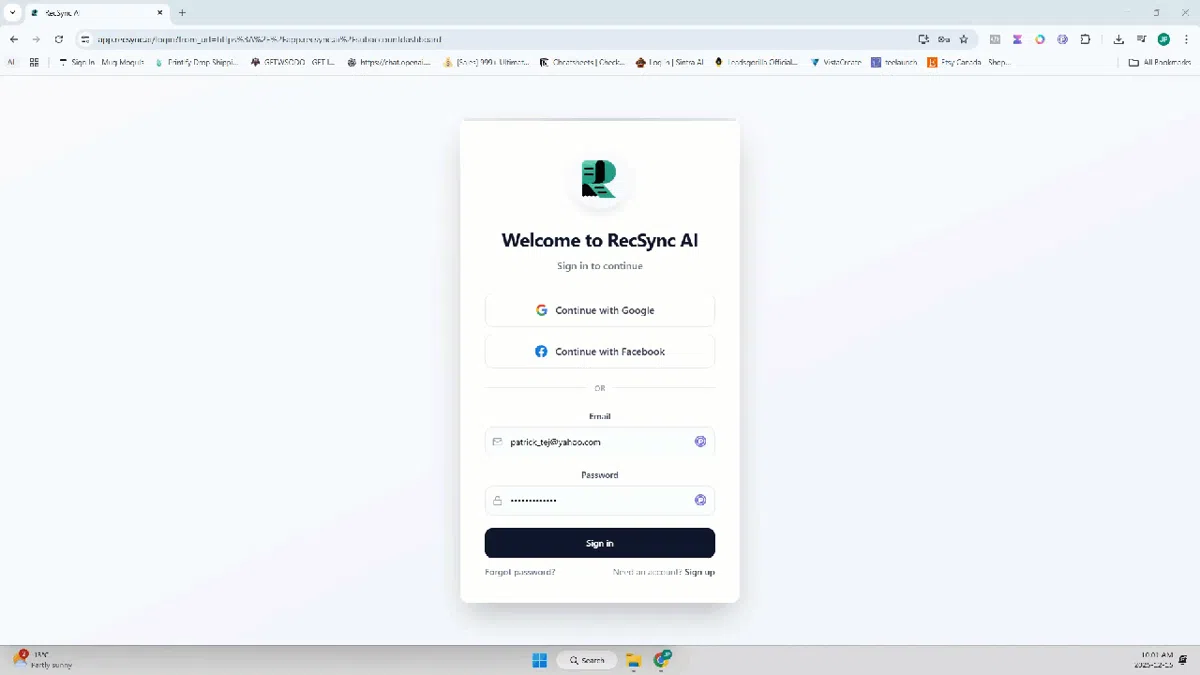The image size is (1200, 675).
Task: Install app icon in address bar
Action: point(923,39)
